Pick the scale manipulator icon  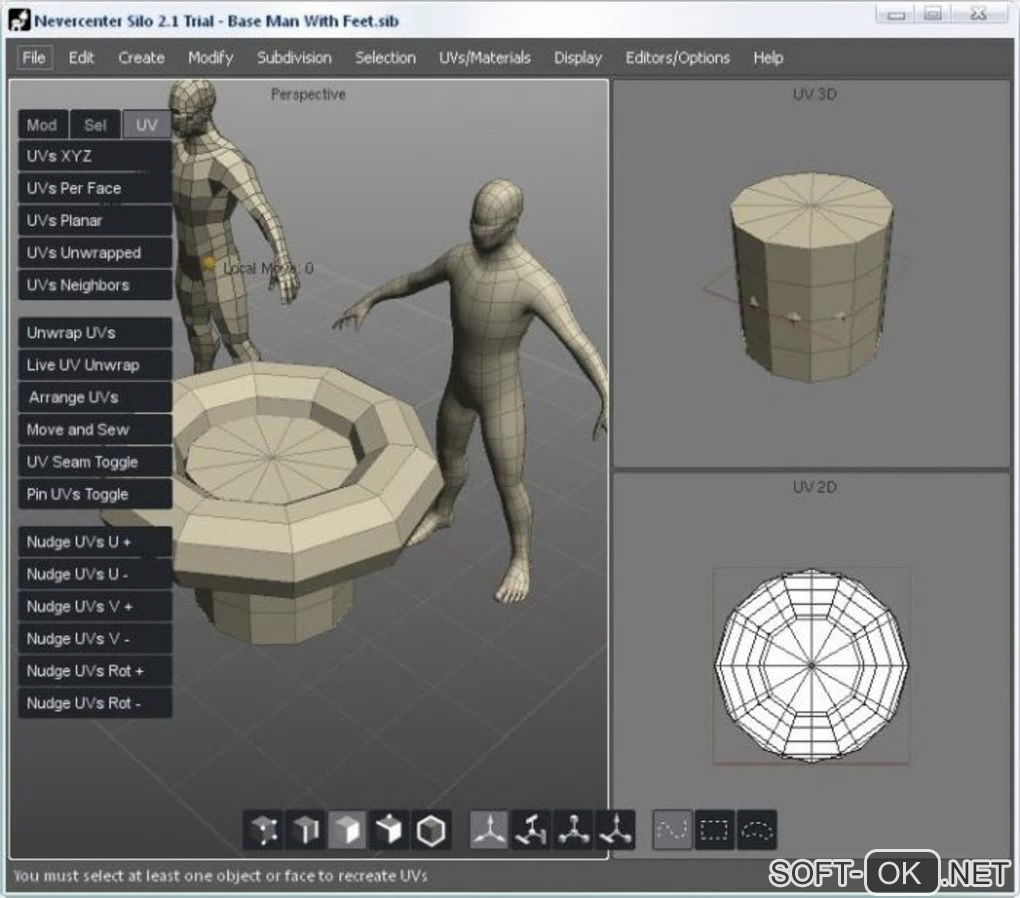pyautogui.click(x=573, y=830)
